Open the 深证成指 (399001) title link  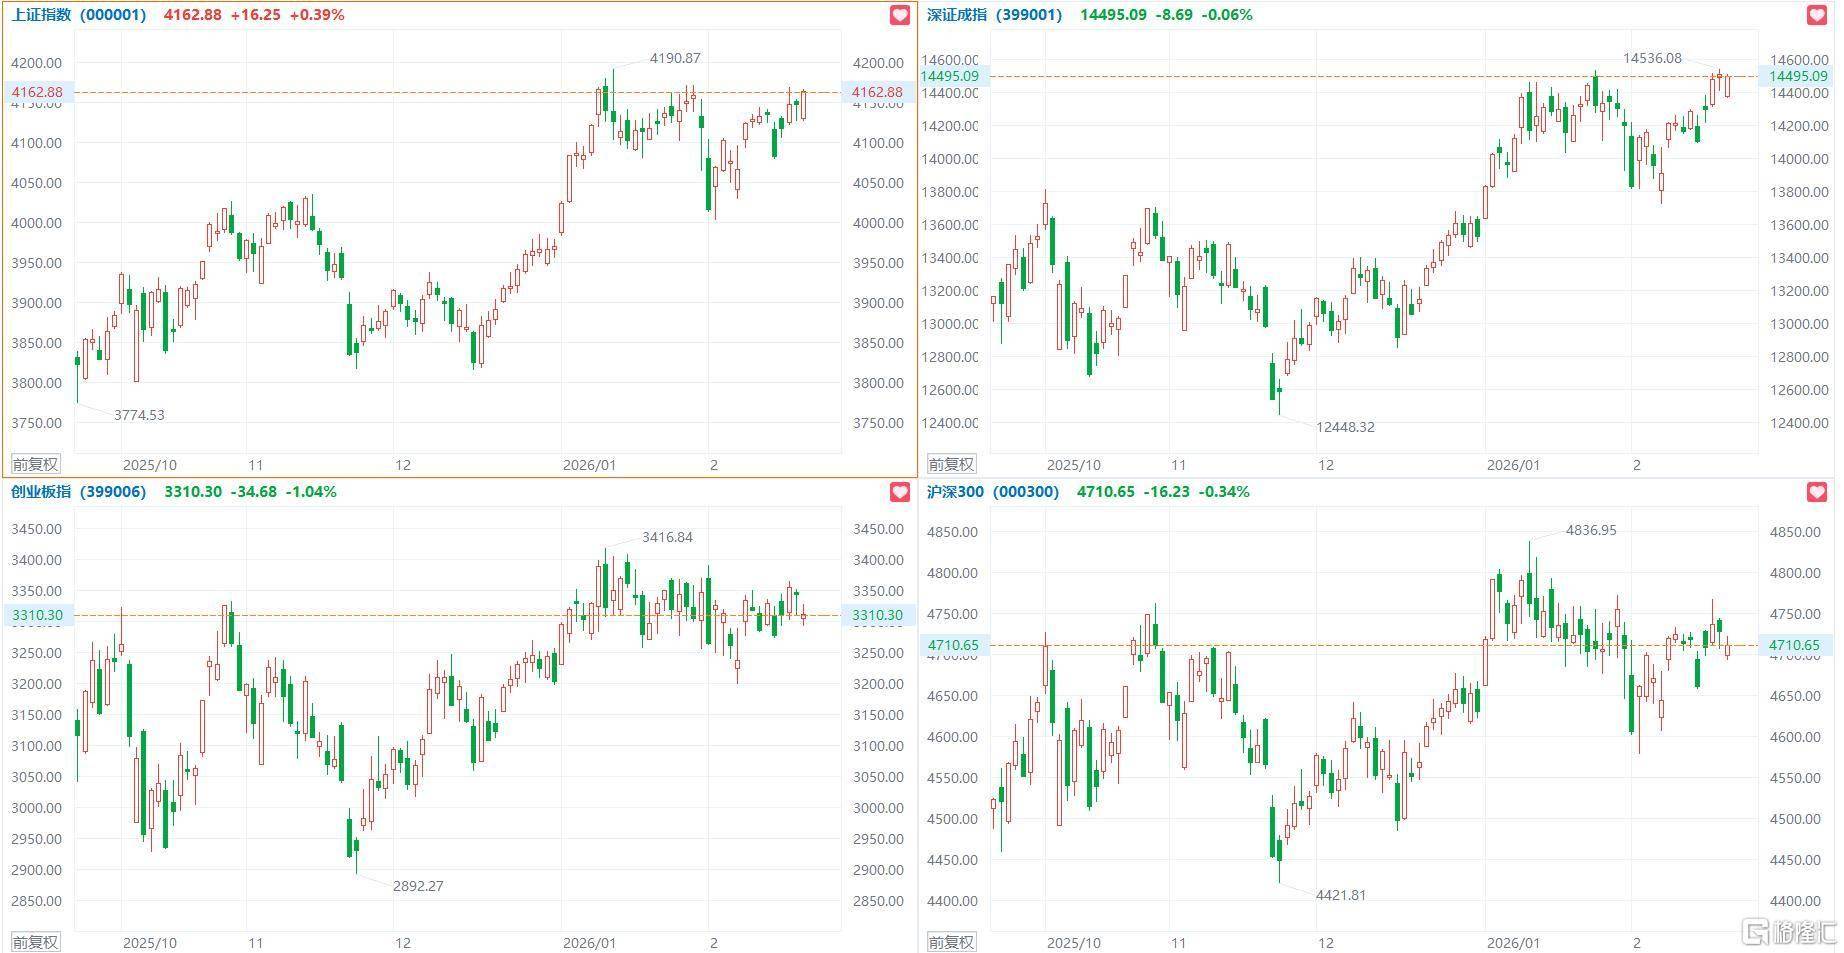[994, 15]
